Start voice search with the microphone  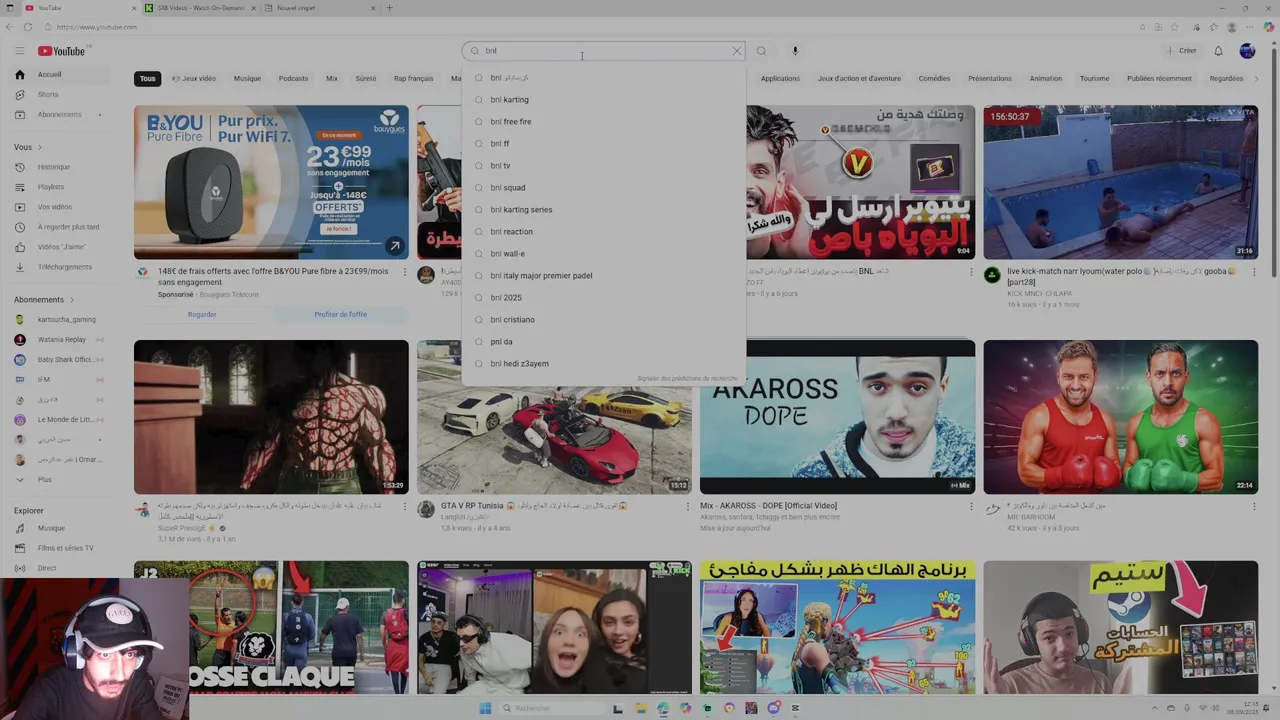pyautogui.click(x=795, y=51)
